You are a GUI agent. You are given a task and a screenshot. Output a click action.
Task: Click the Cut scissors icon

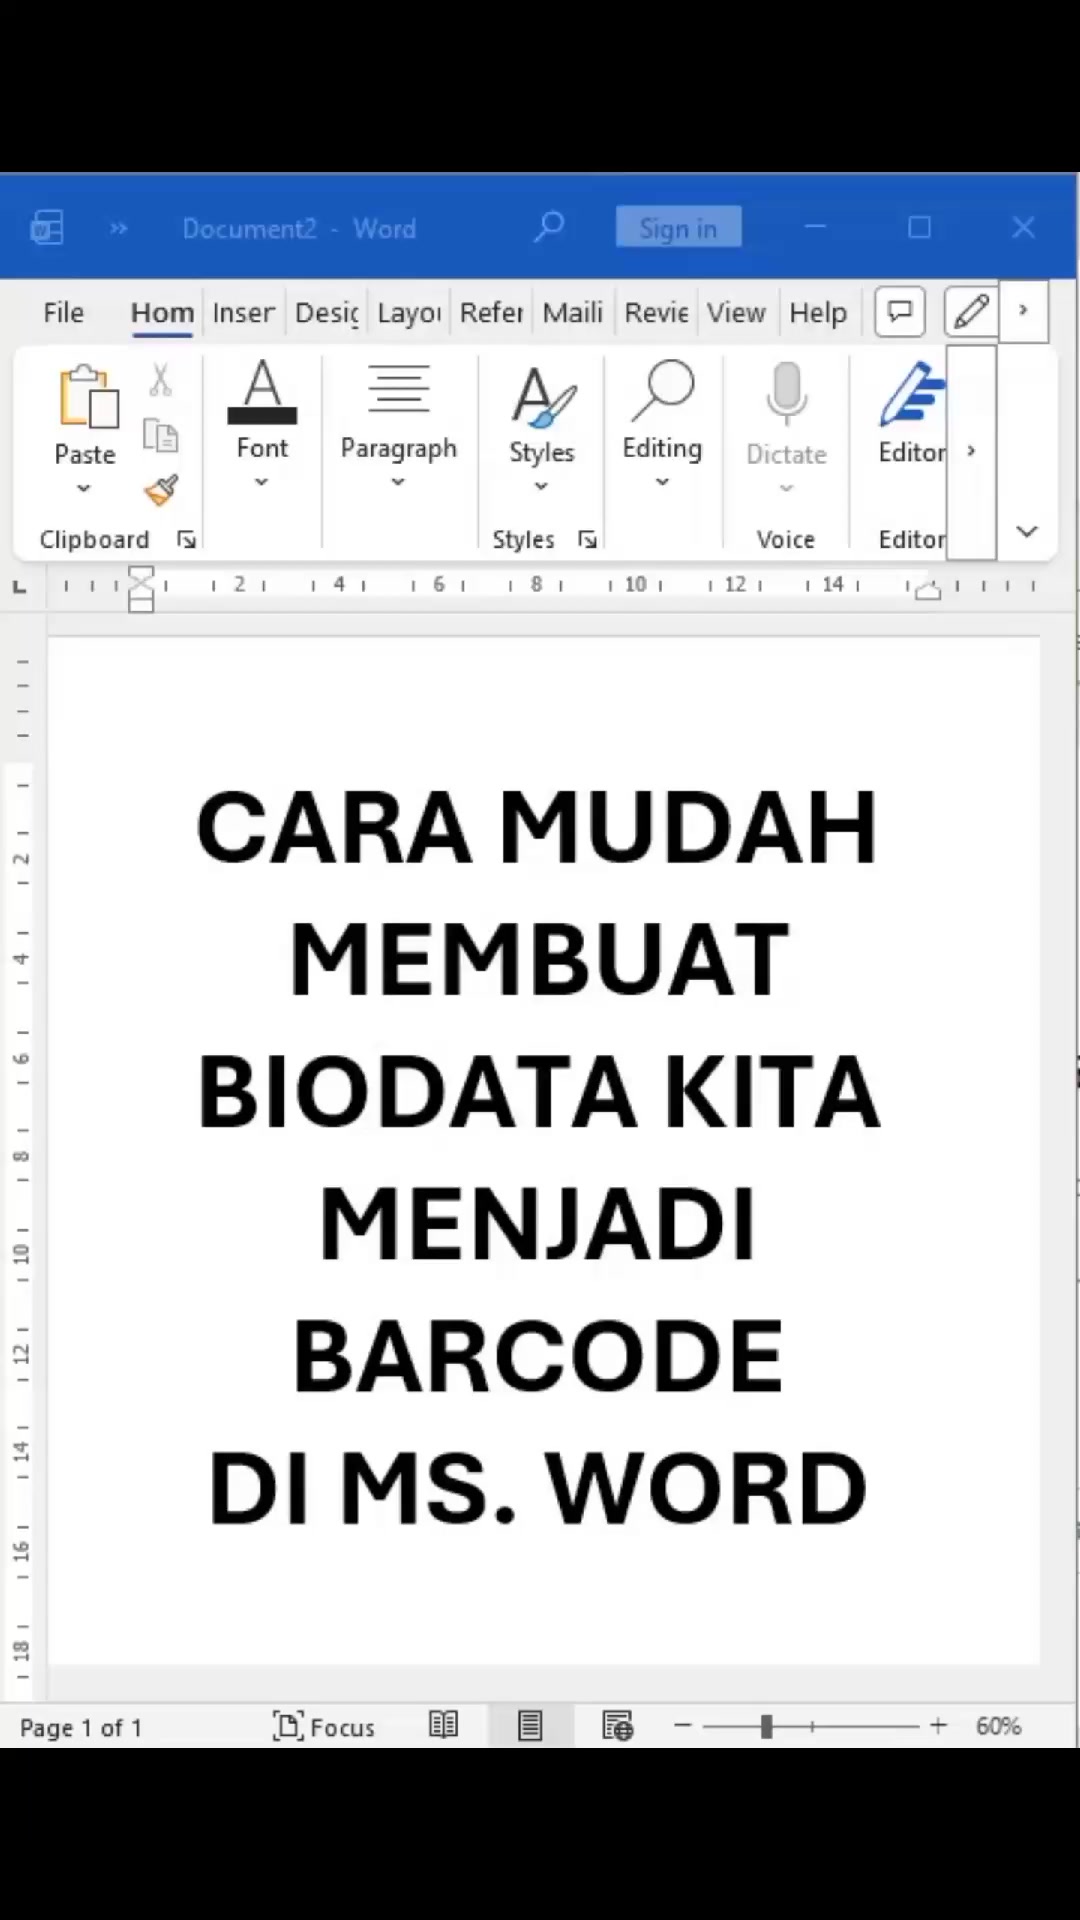point(161,381)
